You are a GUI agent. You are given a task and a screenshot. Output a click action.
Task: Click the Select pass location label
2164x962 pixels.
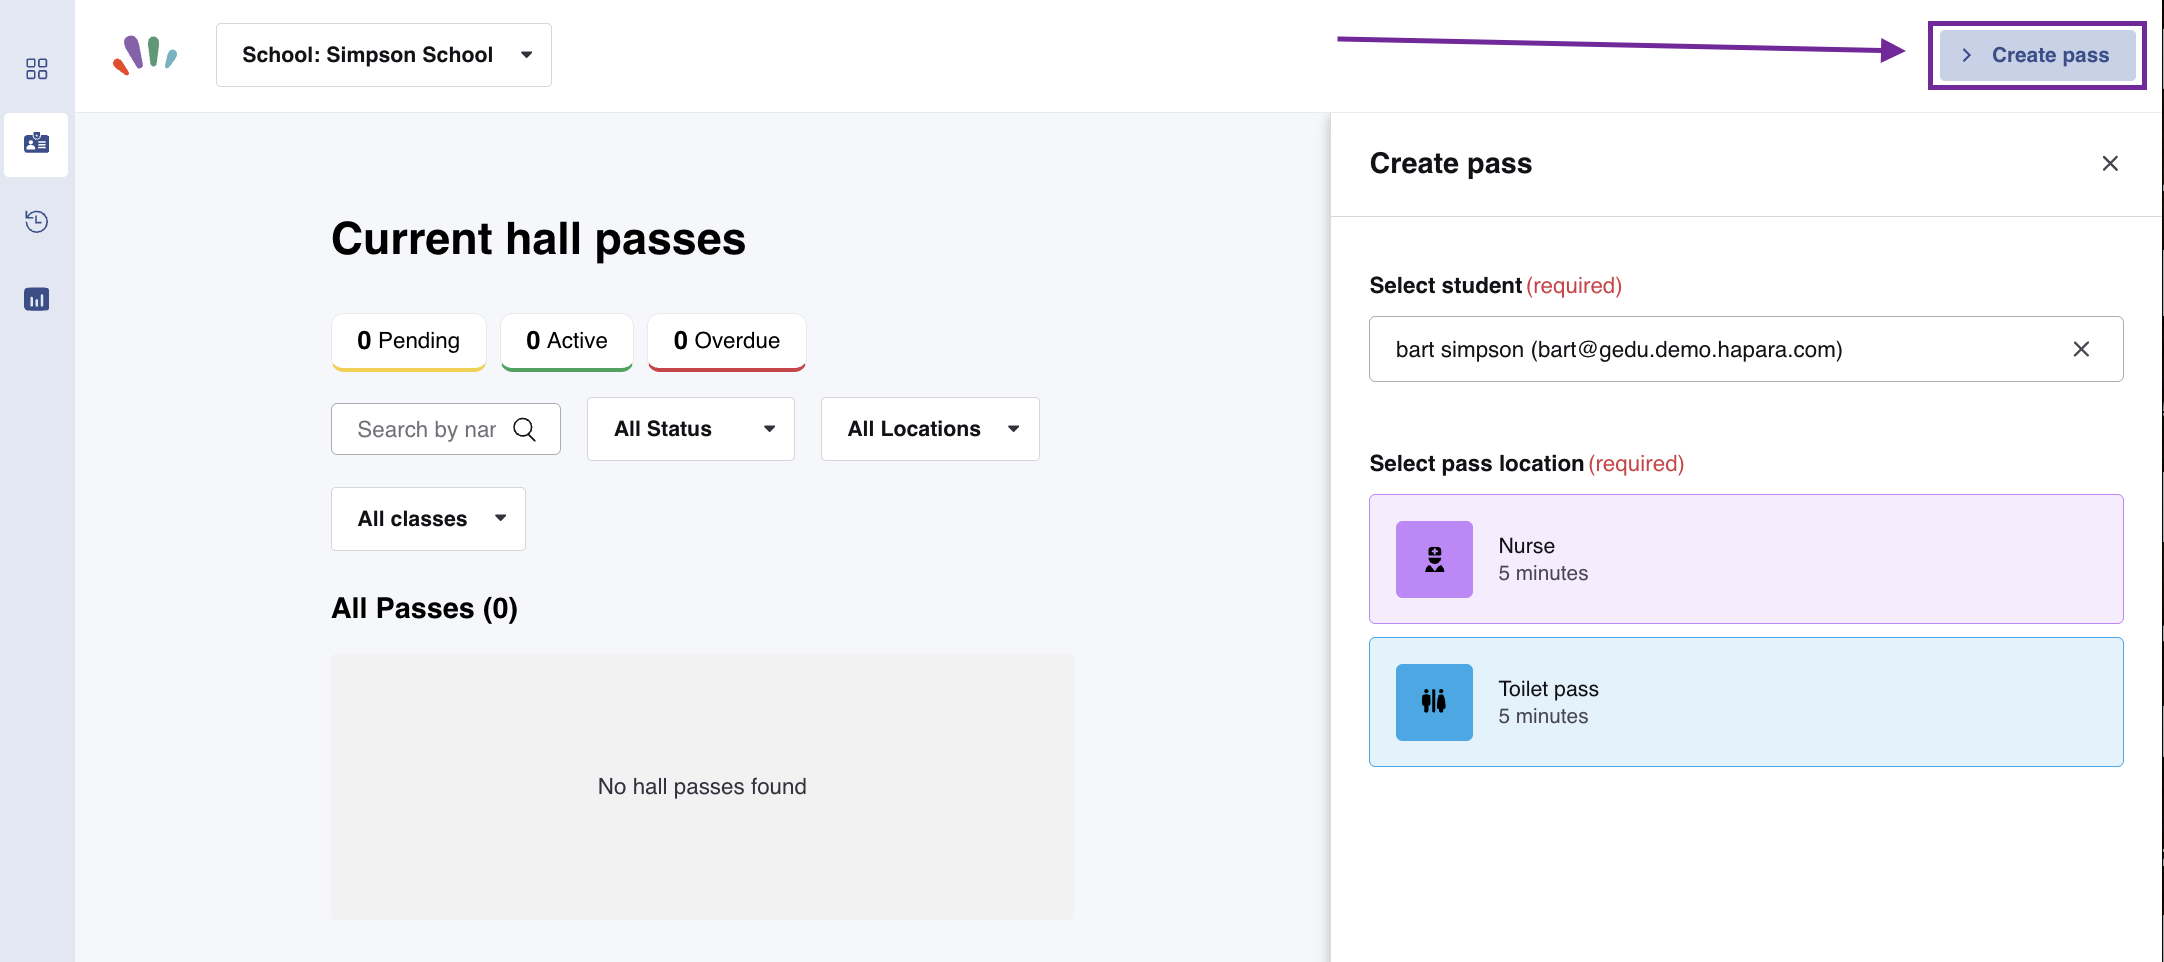click(1476, 463)
